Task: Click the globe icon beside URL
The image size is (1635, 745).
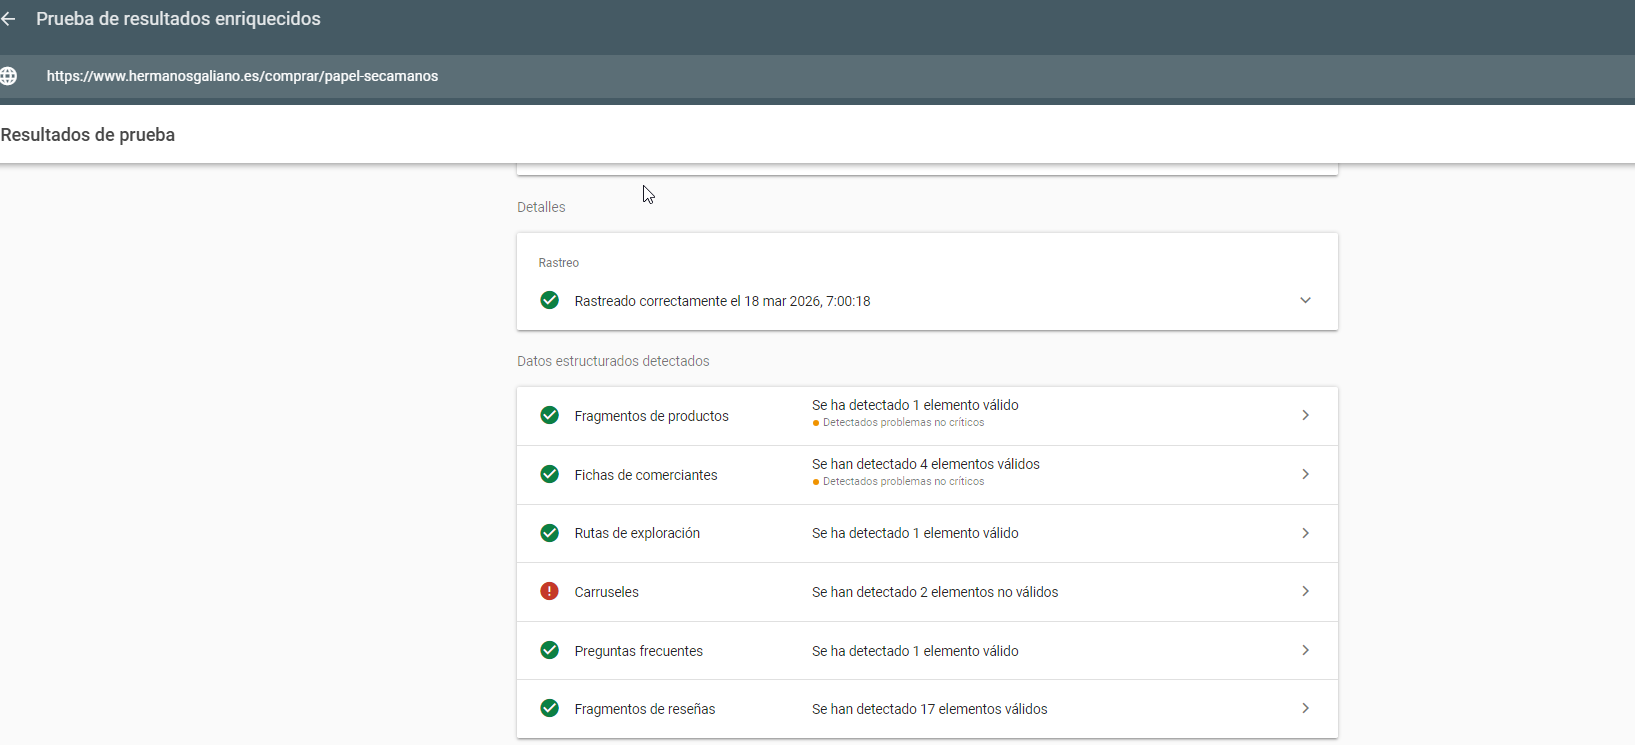Action: [x=9, y=76]
